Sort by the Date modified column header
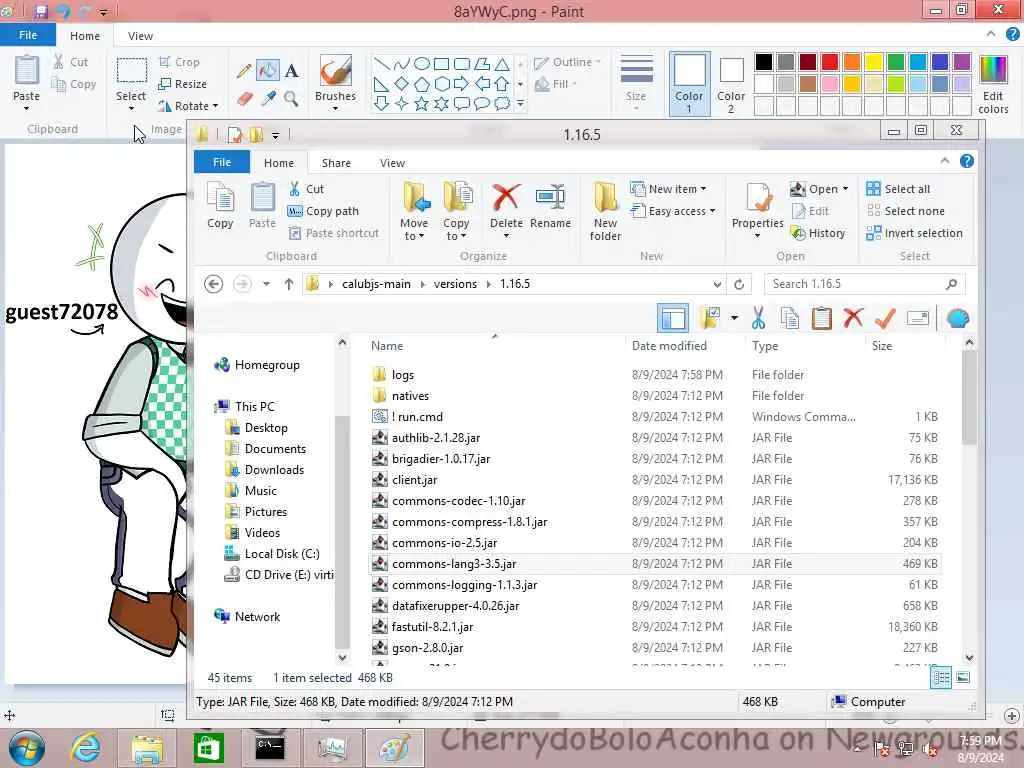The height and width of the screenshot is (768, 1024). [x=669, y=345]
